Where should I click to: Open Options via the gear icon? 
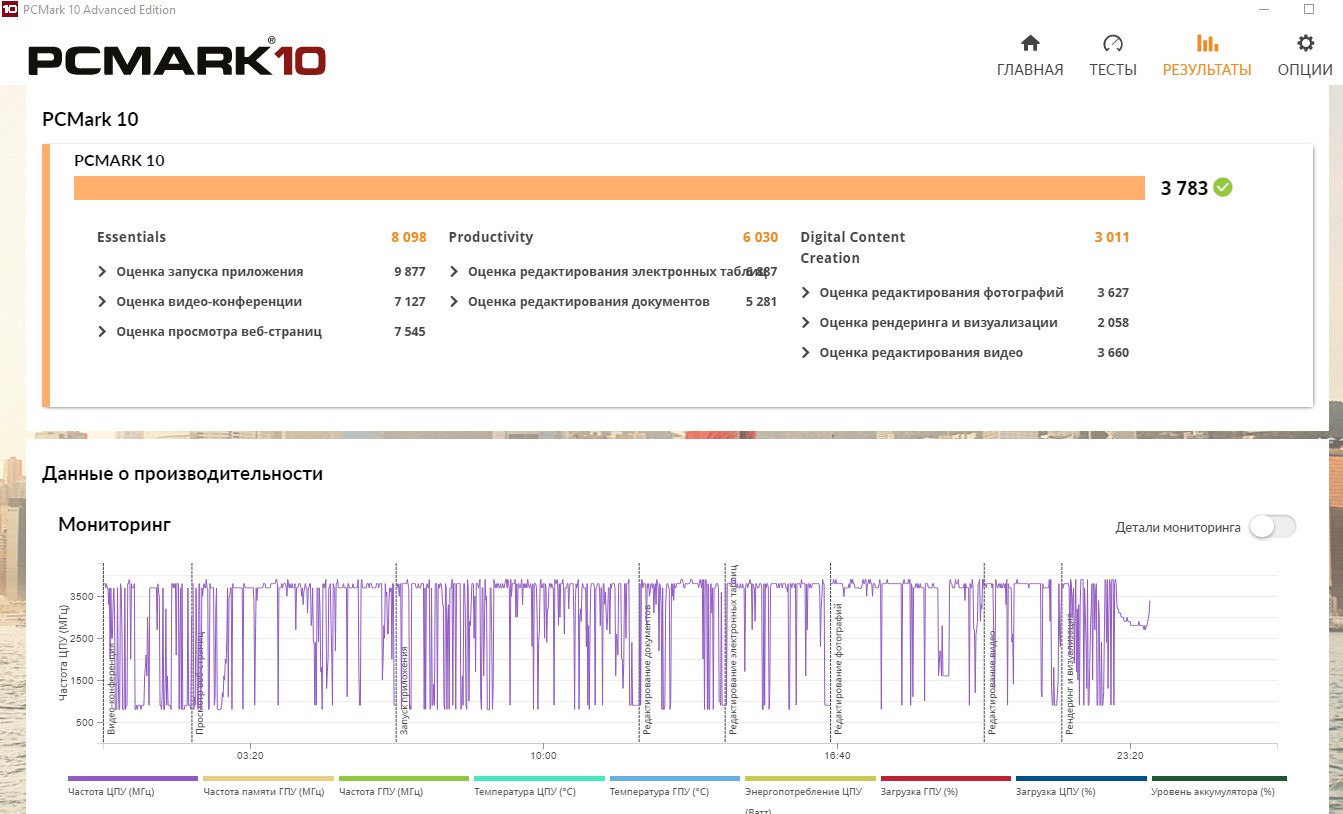click(1305, 43)
